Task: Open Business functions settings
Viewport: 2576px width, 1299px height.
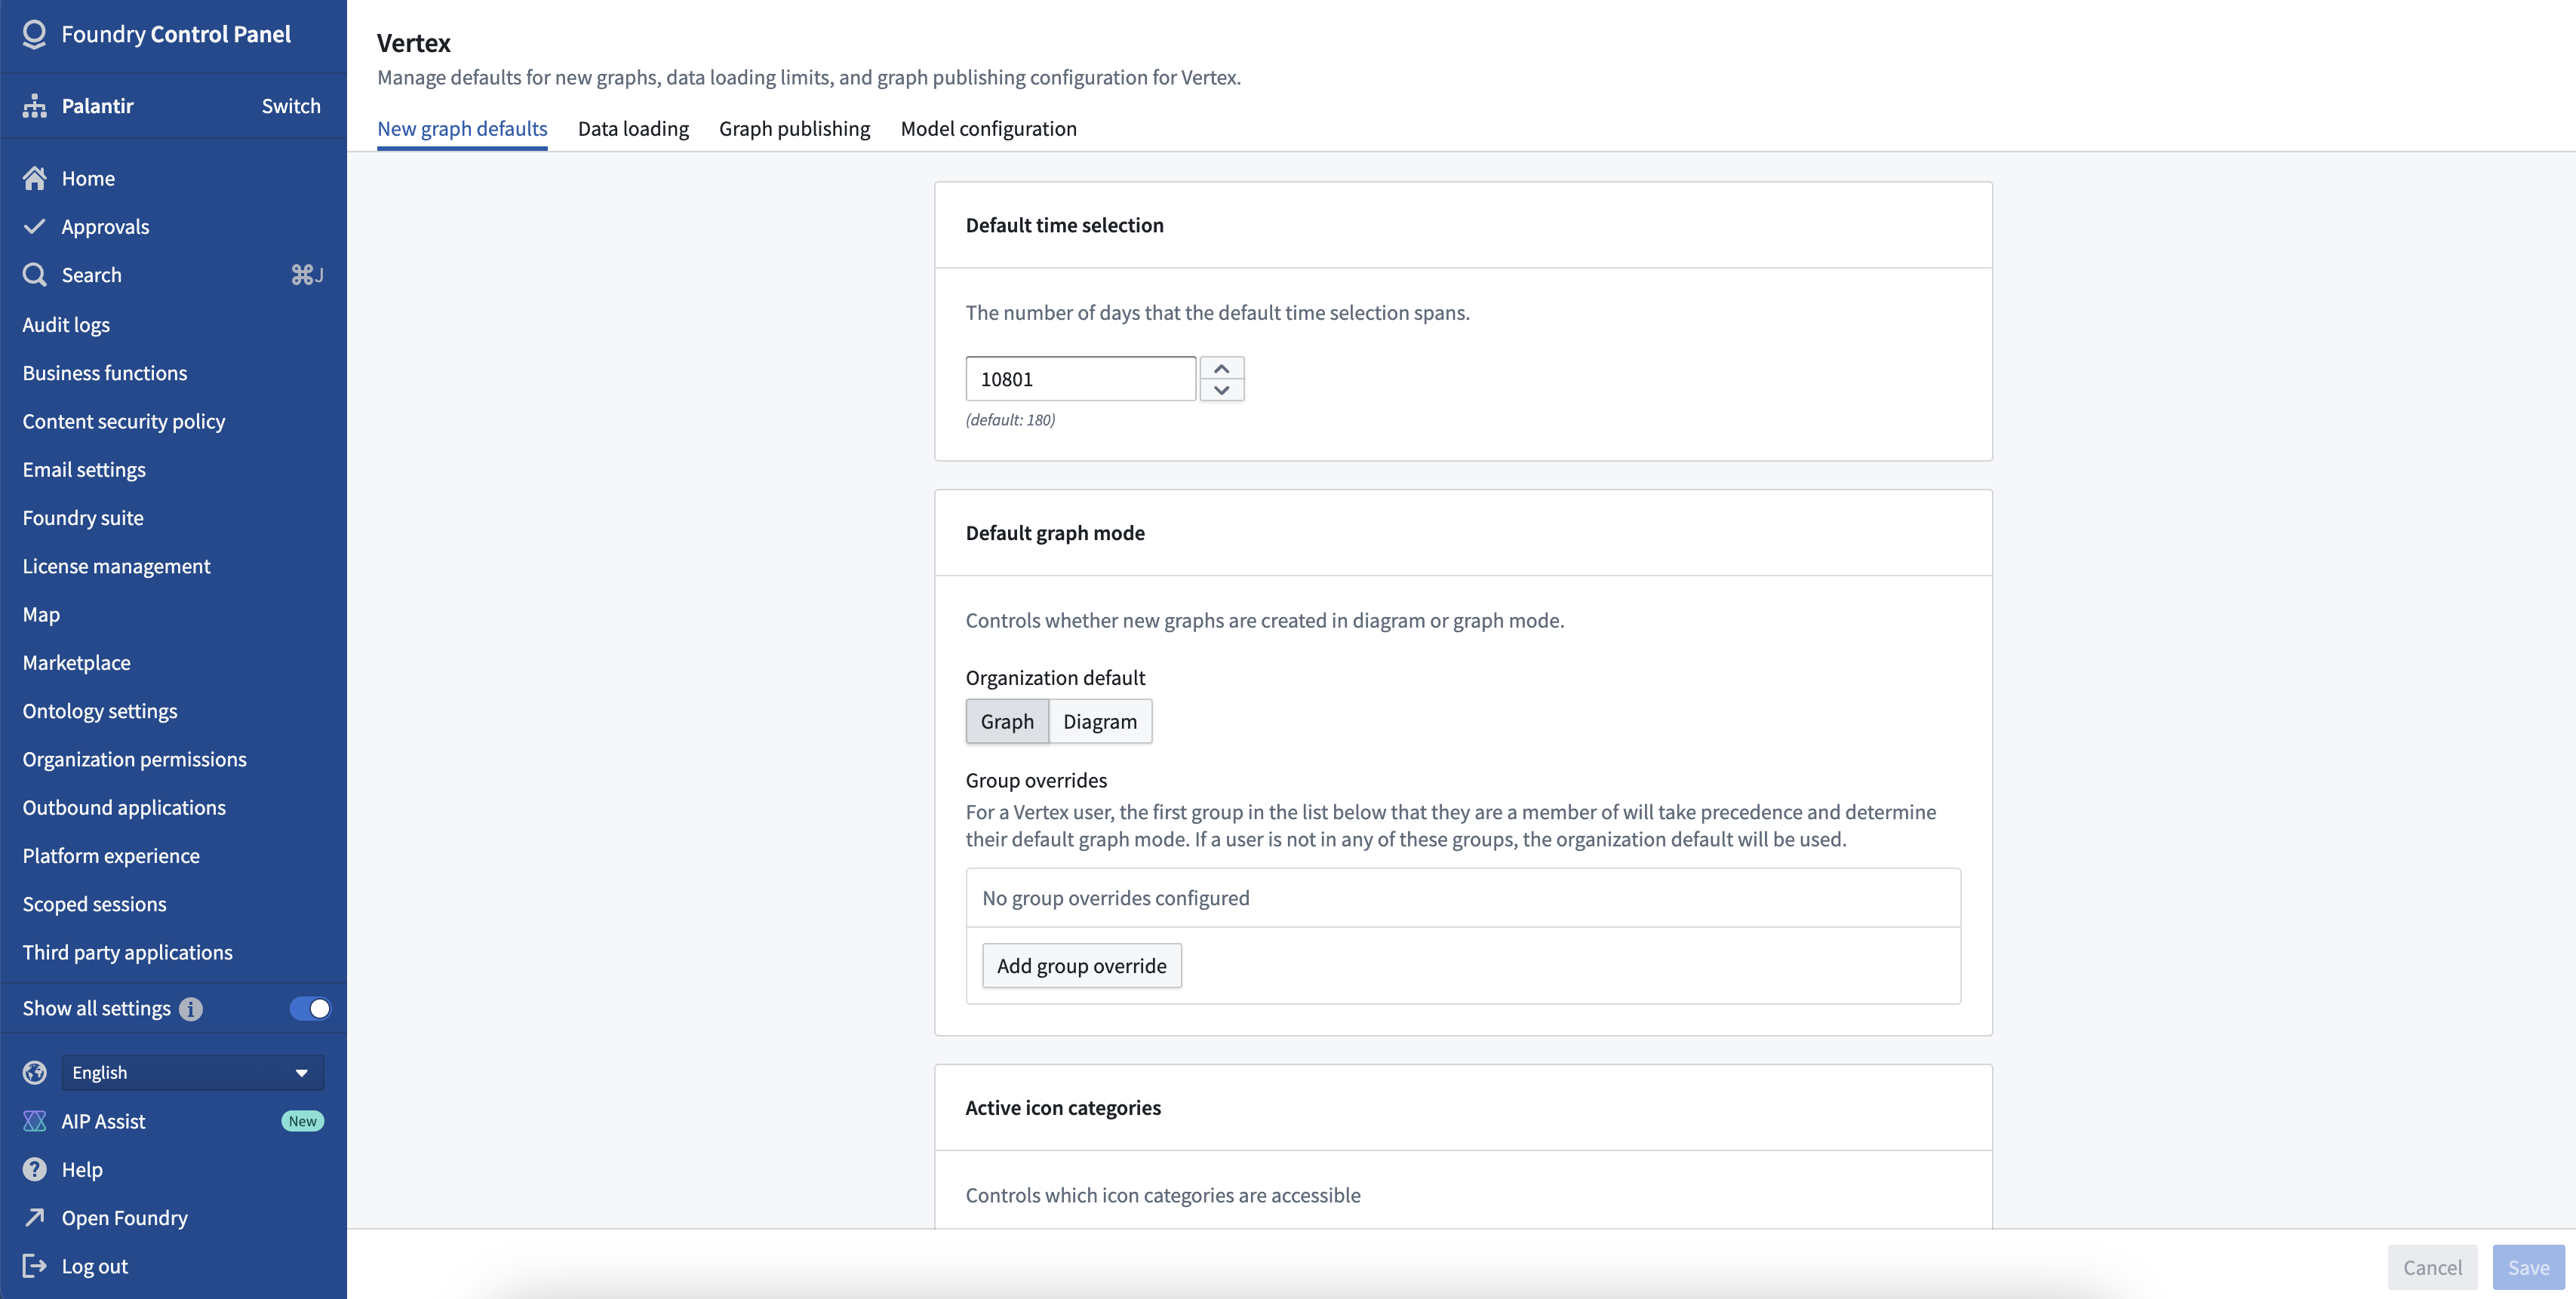Action: [105, 372]
